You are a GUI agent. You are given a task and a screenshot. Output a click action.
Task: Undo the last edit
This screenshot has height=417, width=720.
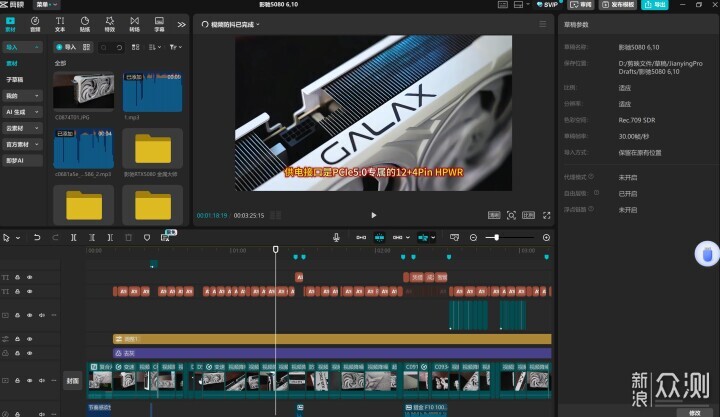[x=37, y=237]
